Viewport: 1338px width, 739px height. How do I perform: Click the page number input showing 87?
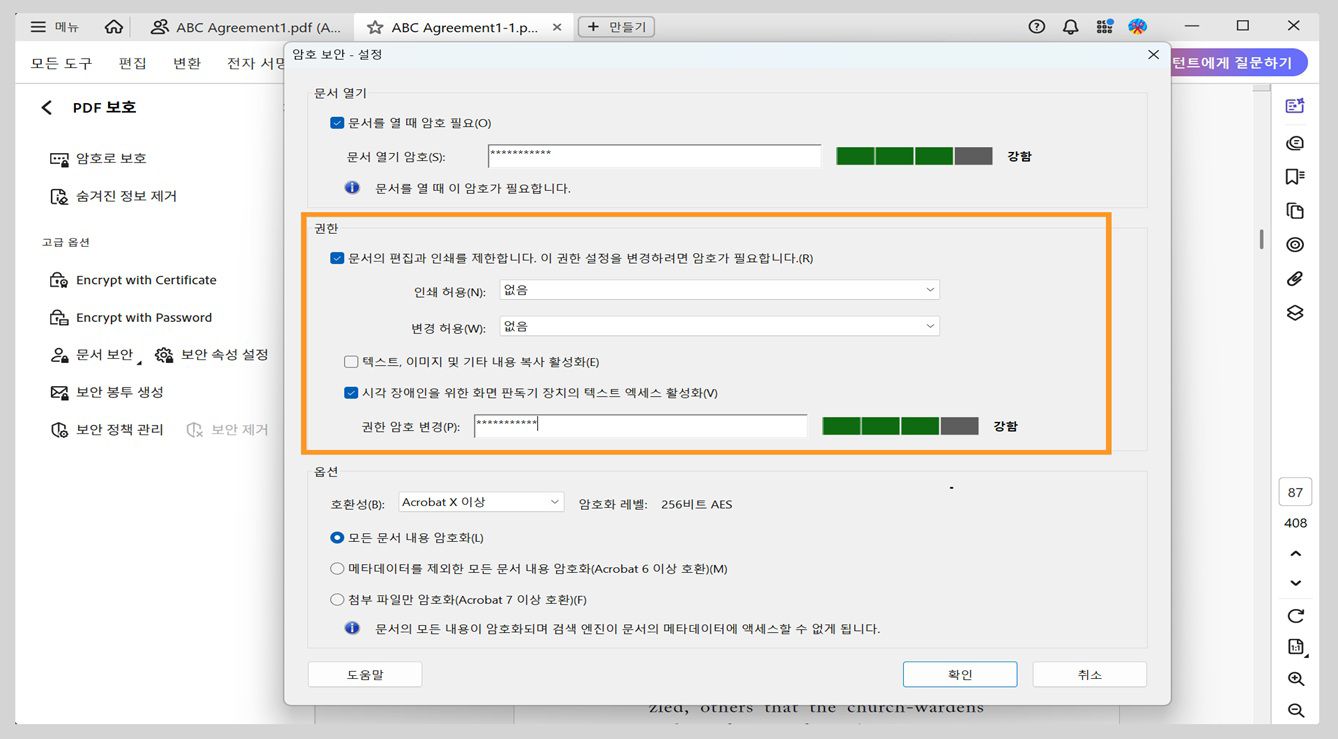click(1294, 491)
